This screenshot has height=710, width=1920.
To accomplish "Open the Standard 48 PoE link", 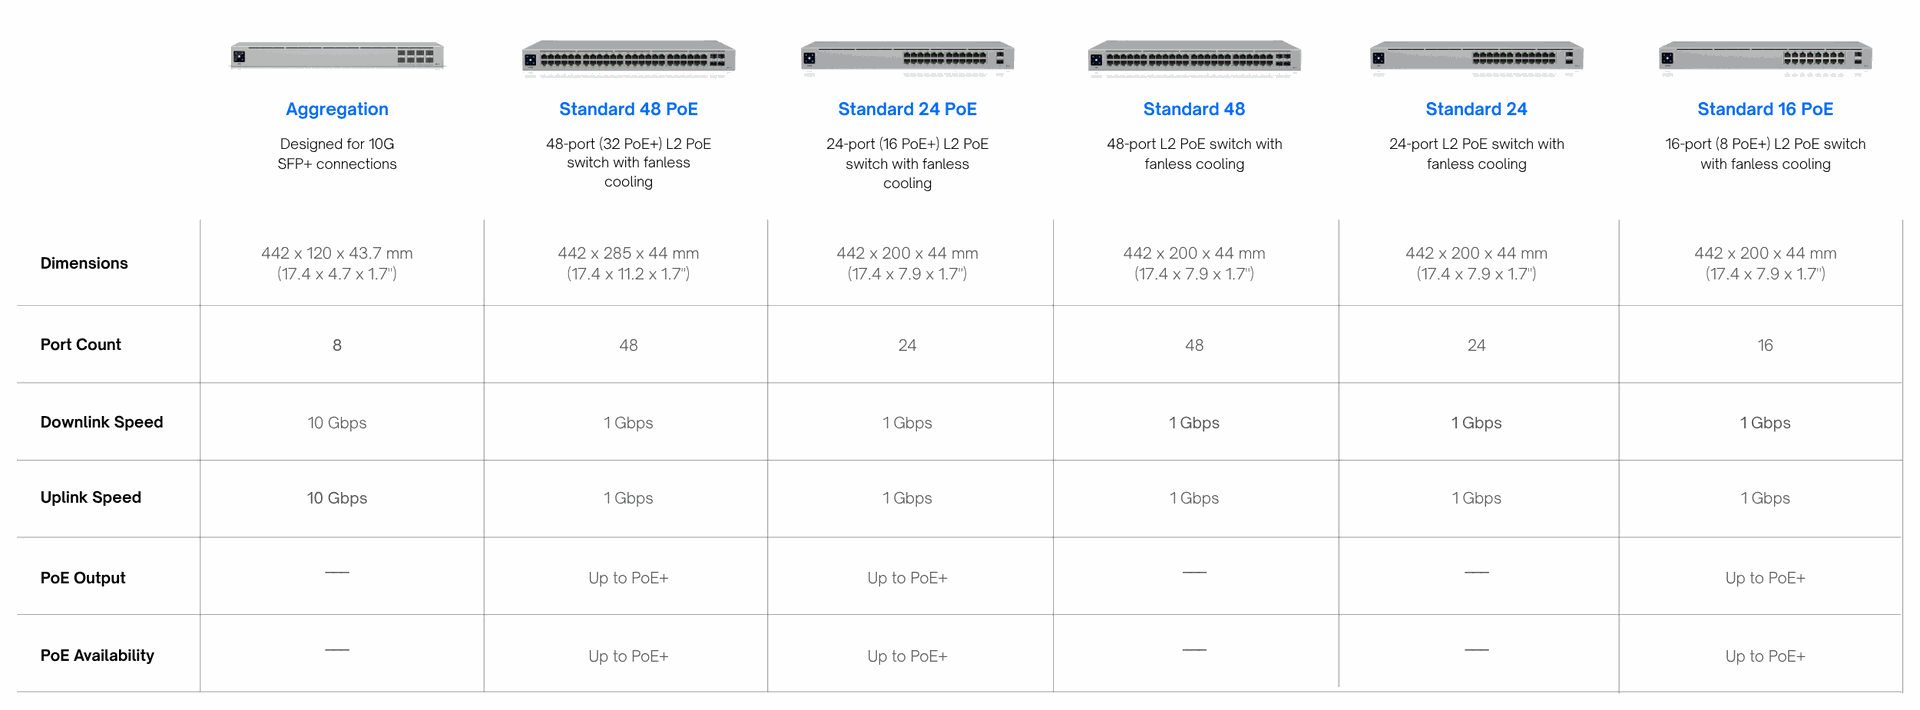I will pos(628,109).
